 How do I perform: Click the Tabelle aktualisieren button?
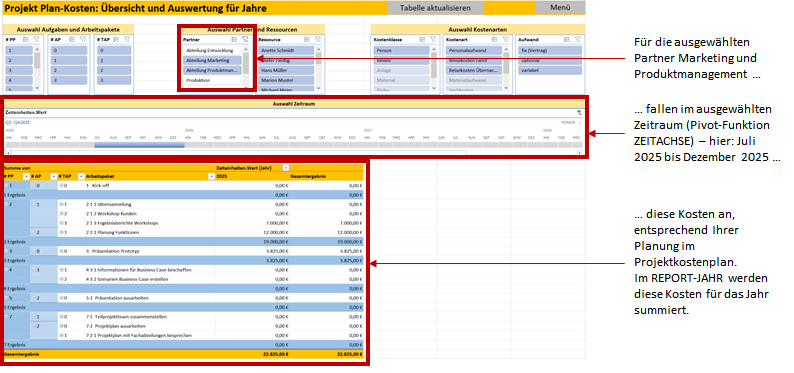click(435, 8)
